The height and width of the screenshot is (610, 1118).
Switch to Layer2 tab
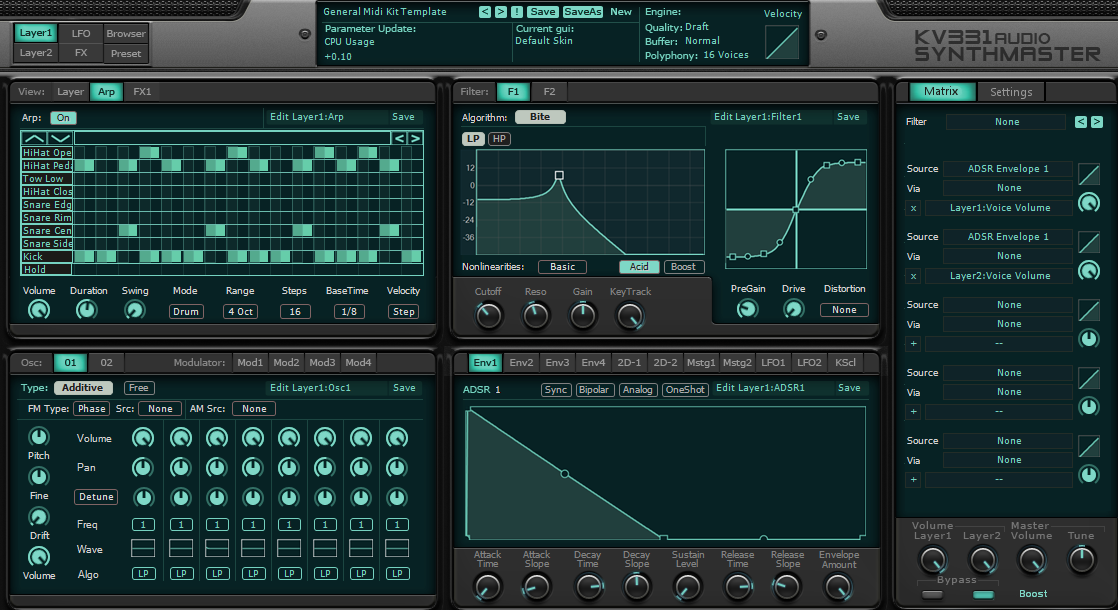[36, 53]
